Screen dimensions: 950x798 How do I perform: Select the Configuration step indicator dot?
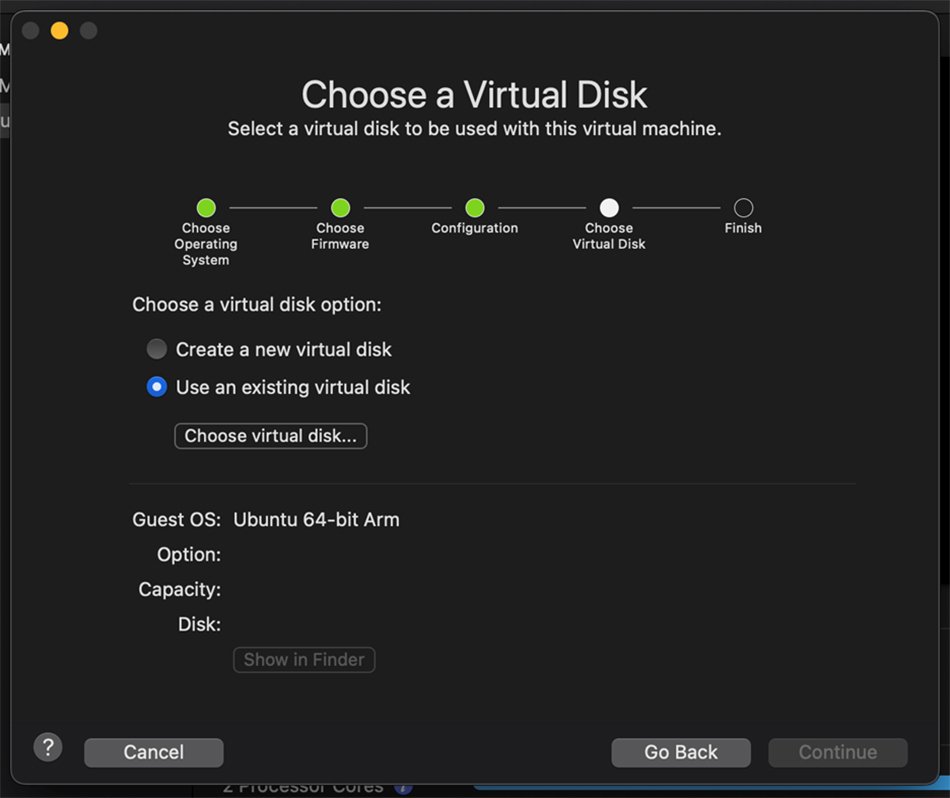475,208
